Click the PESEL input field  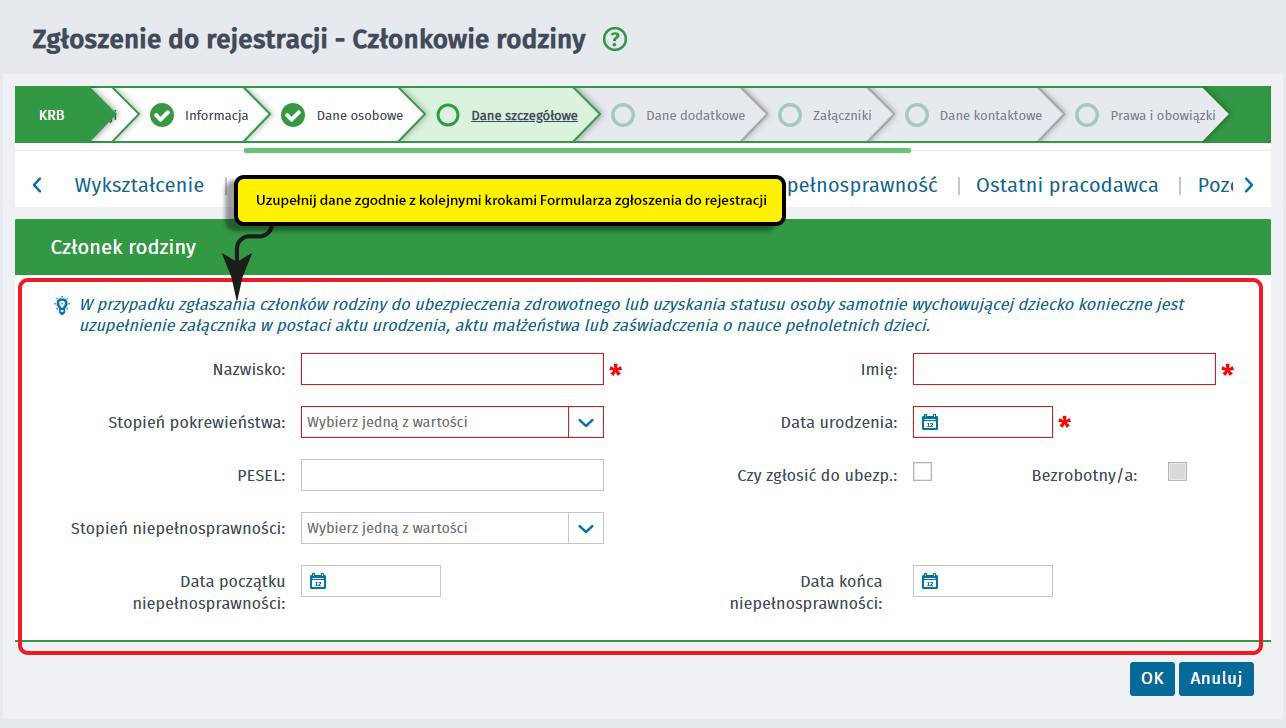[x=452, y=475]
